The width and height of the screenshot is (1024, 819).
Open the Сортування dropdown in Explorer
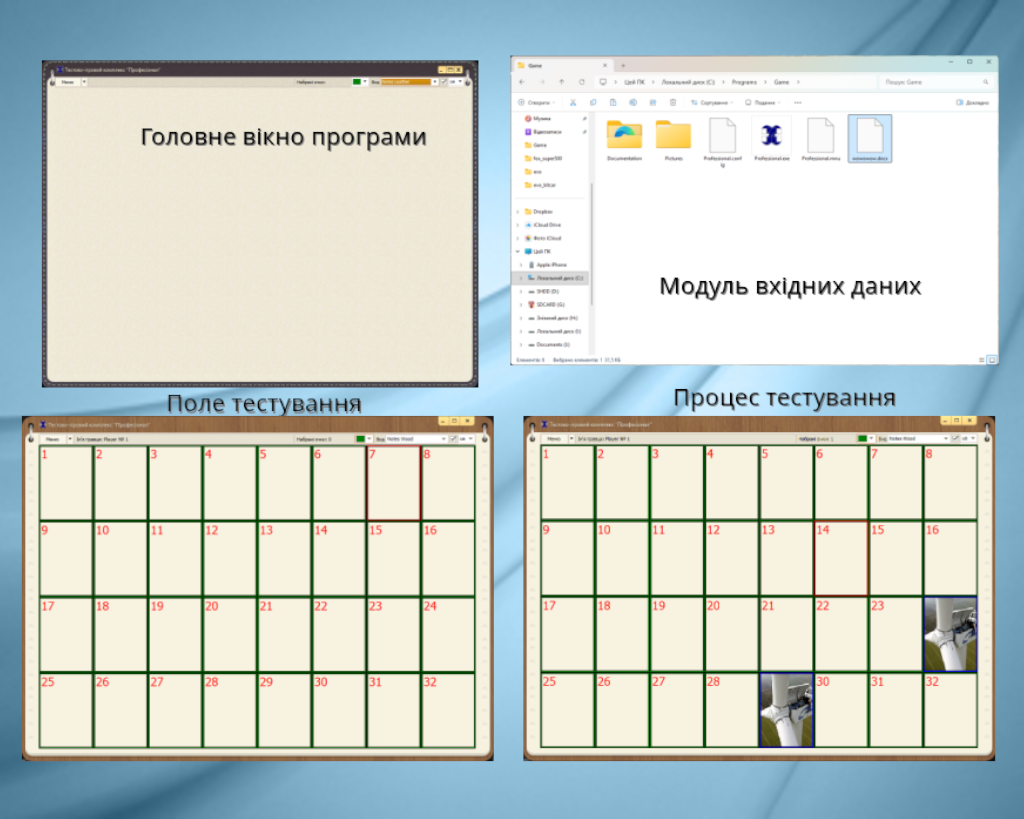[712, 103]
